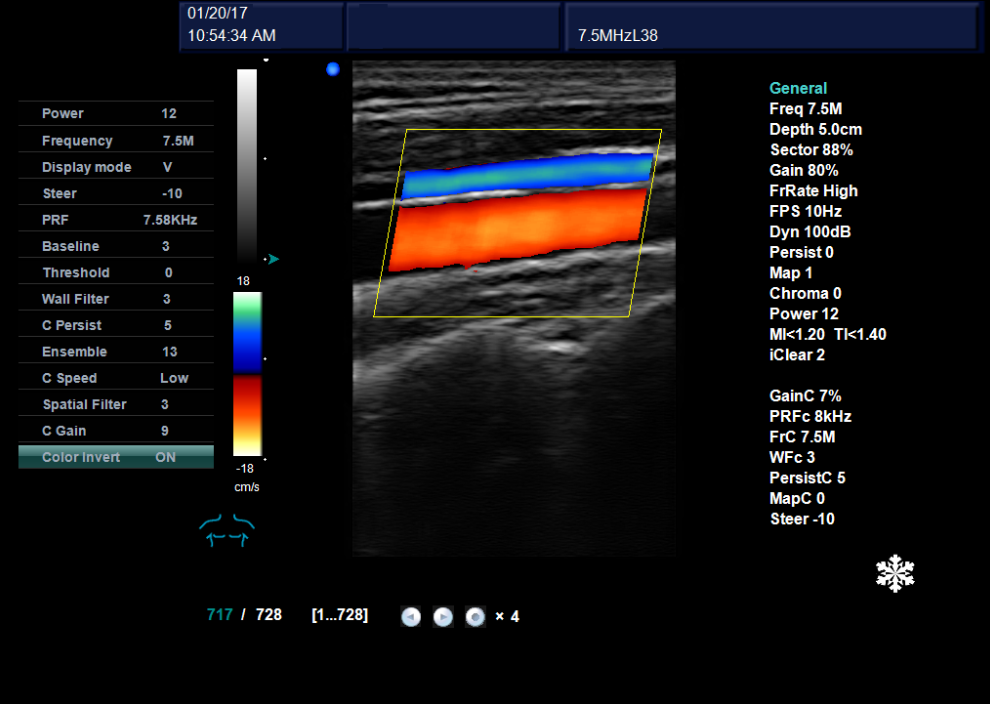Click the PRFc 8kHz info line
Viewport: 990px width, 704px height.
click(811, 417)
